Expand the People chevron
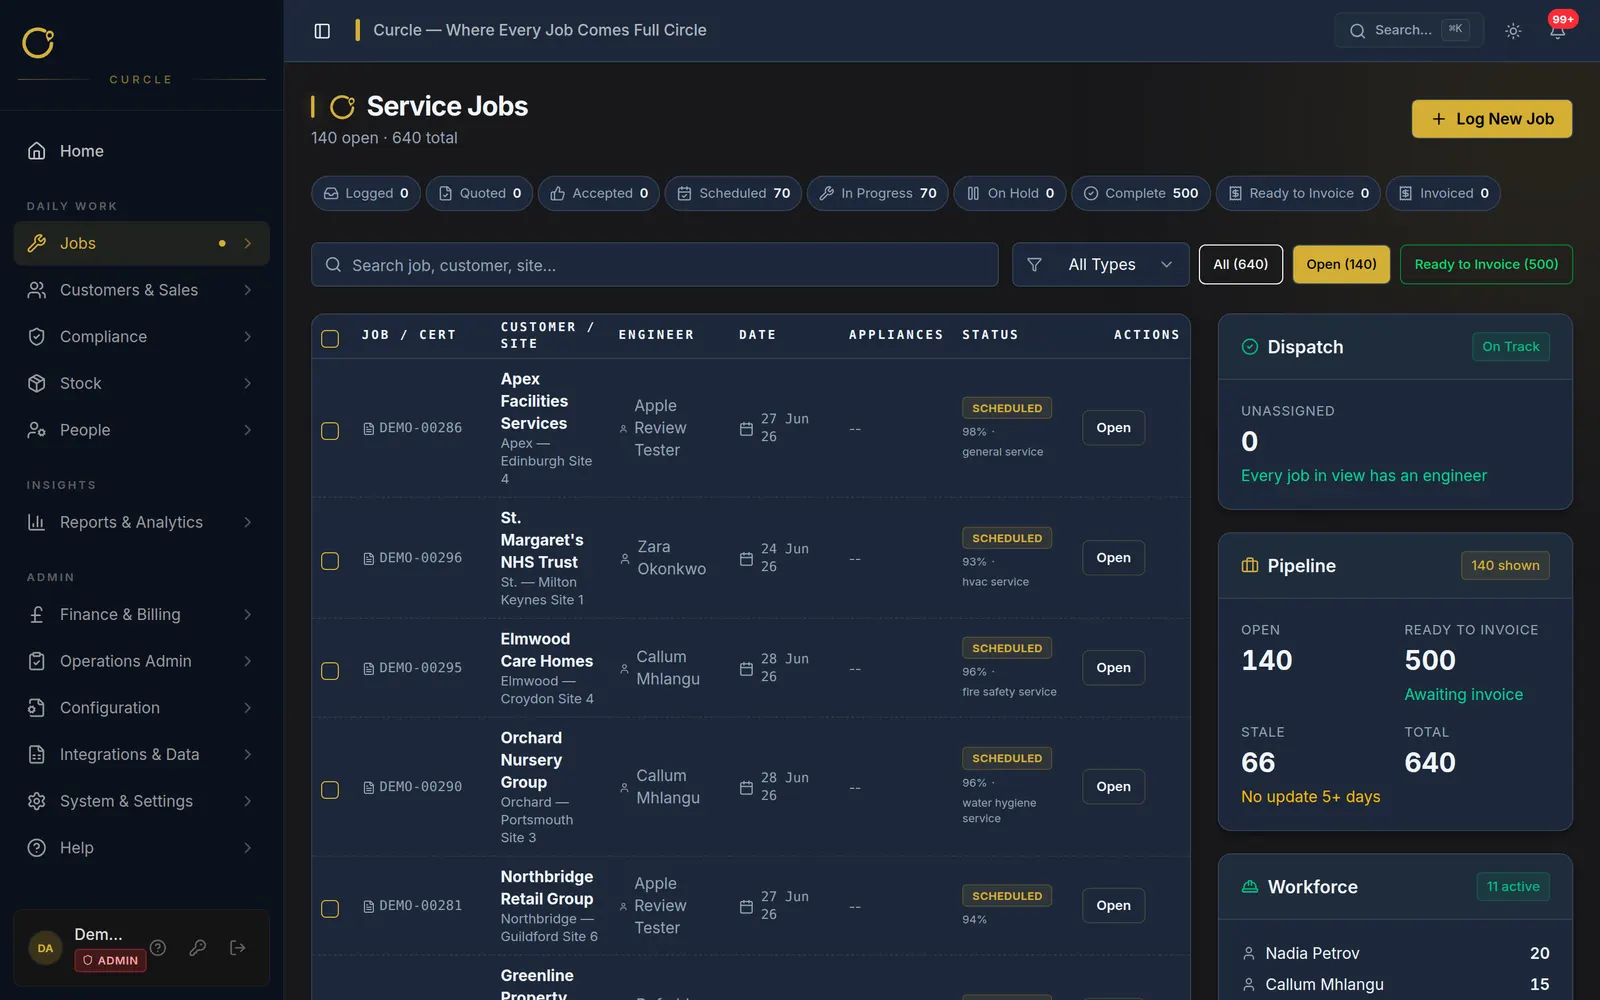Viewport: 1600px width, 1000px height. pos(248,430)
